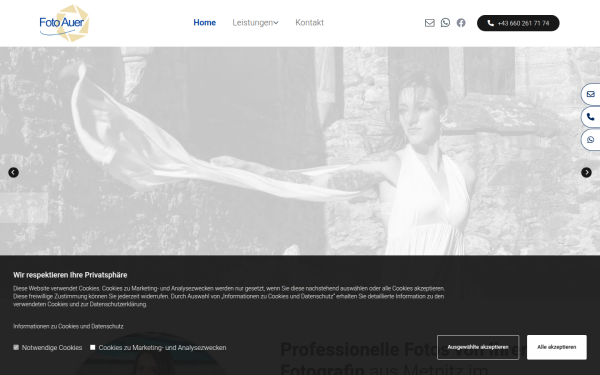Click the side floating email icon

click(590, 94)
